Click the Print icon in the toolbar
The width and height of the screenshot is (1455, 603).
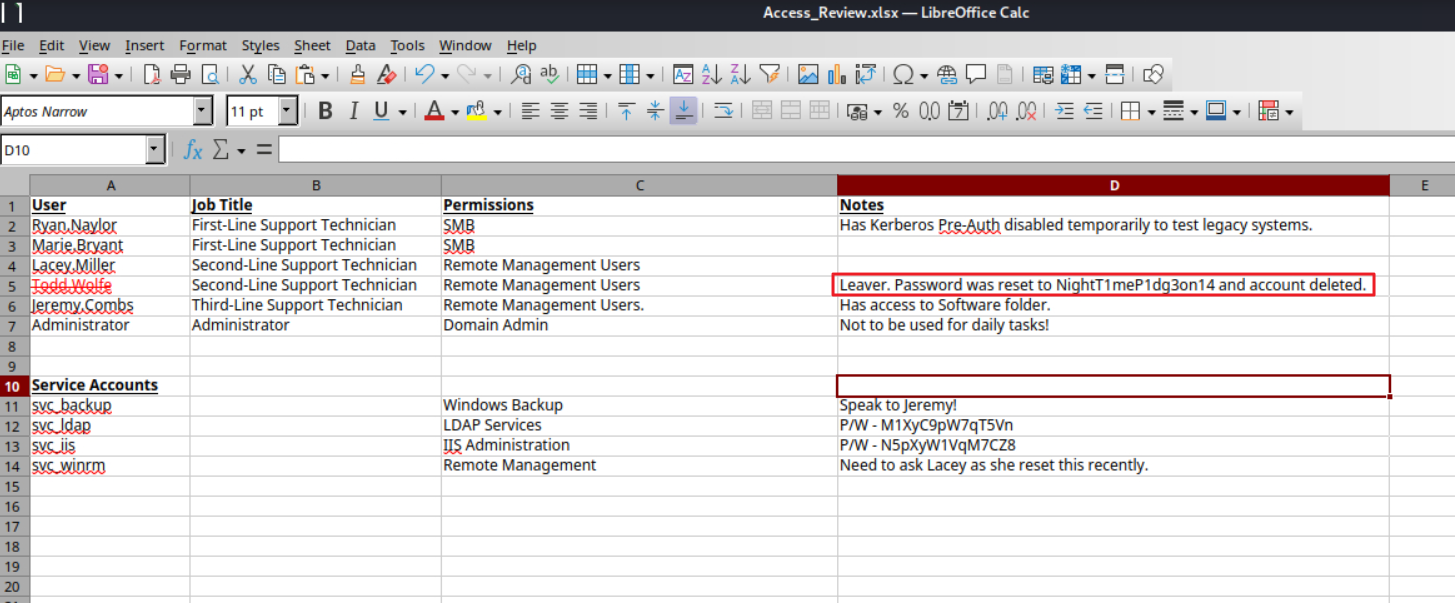(180, 74)
